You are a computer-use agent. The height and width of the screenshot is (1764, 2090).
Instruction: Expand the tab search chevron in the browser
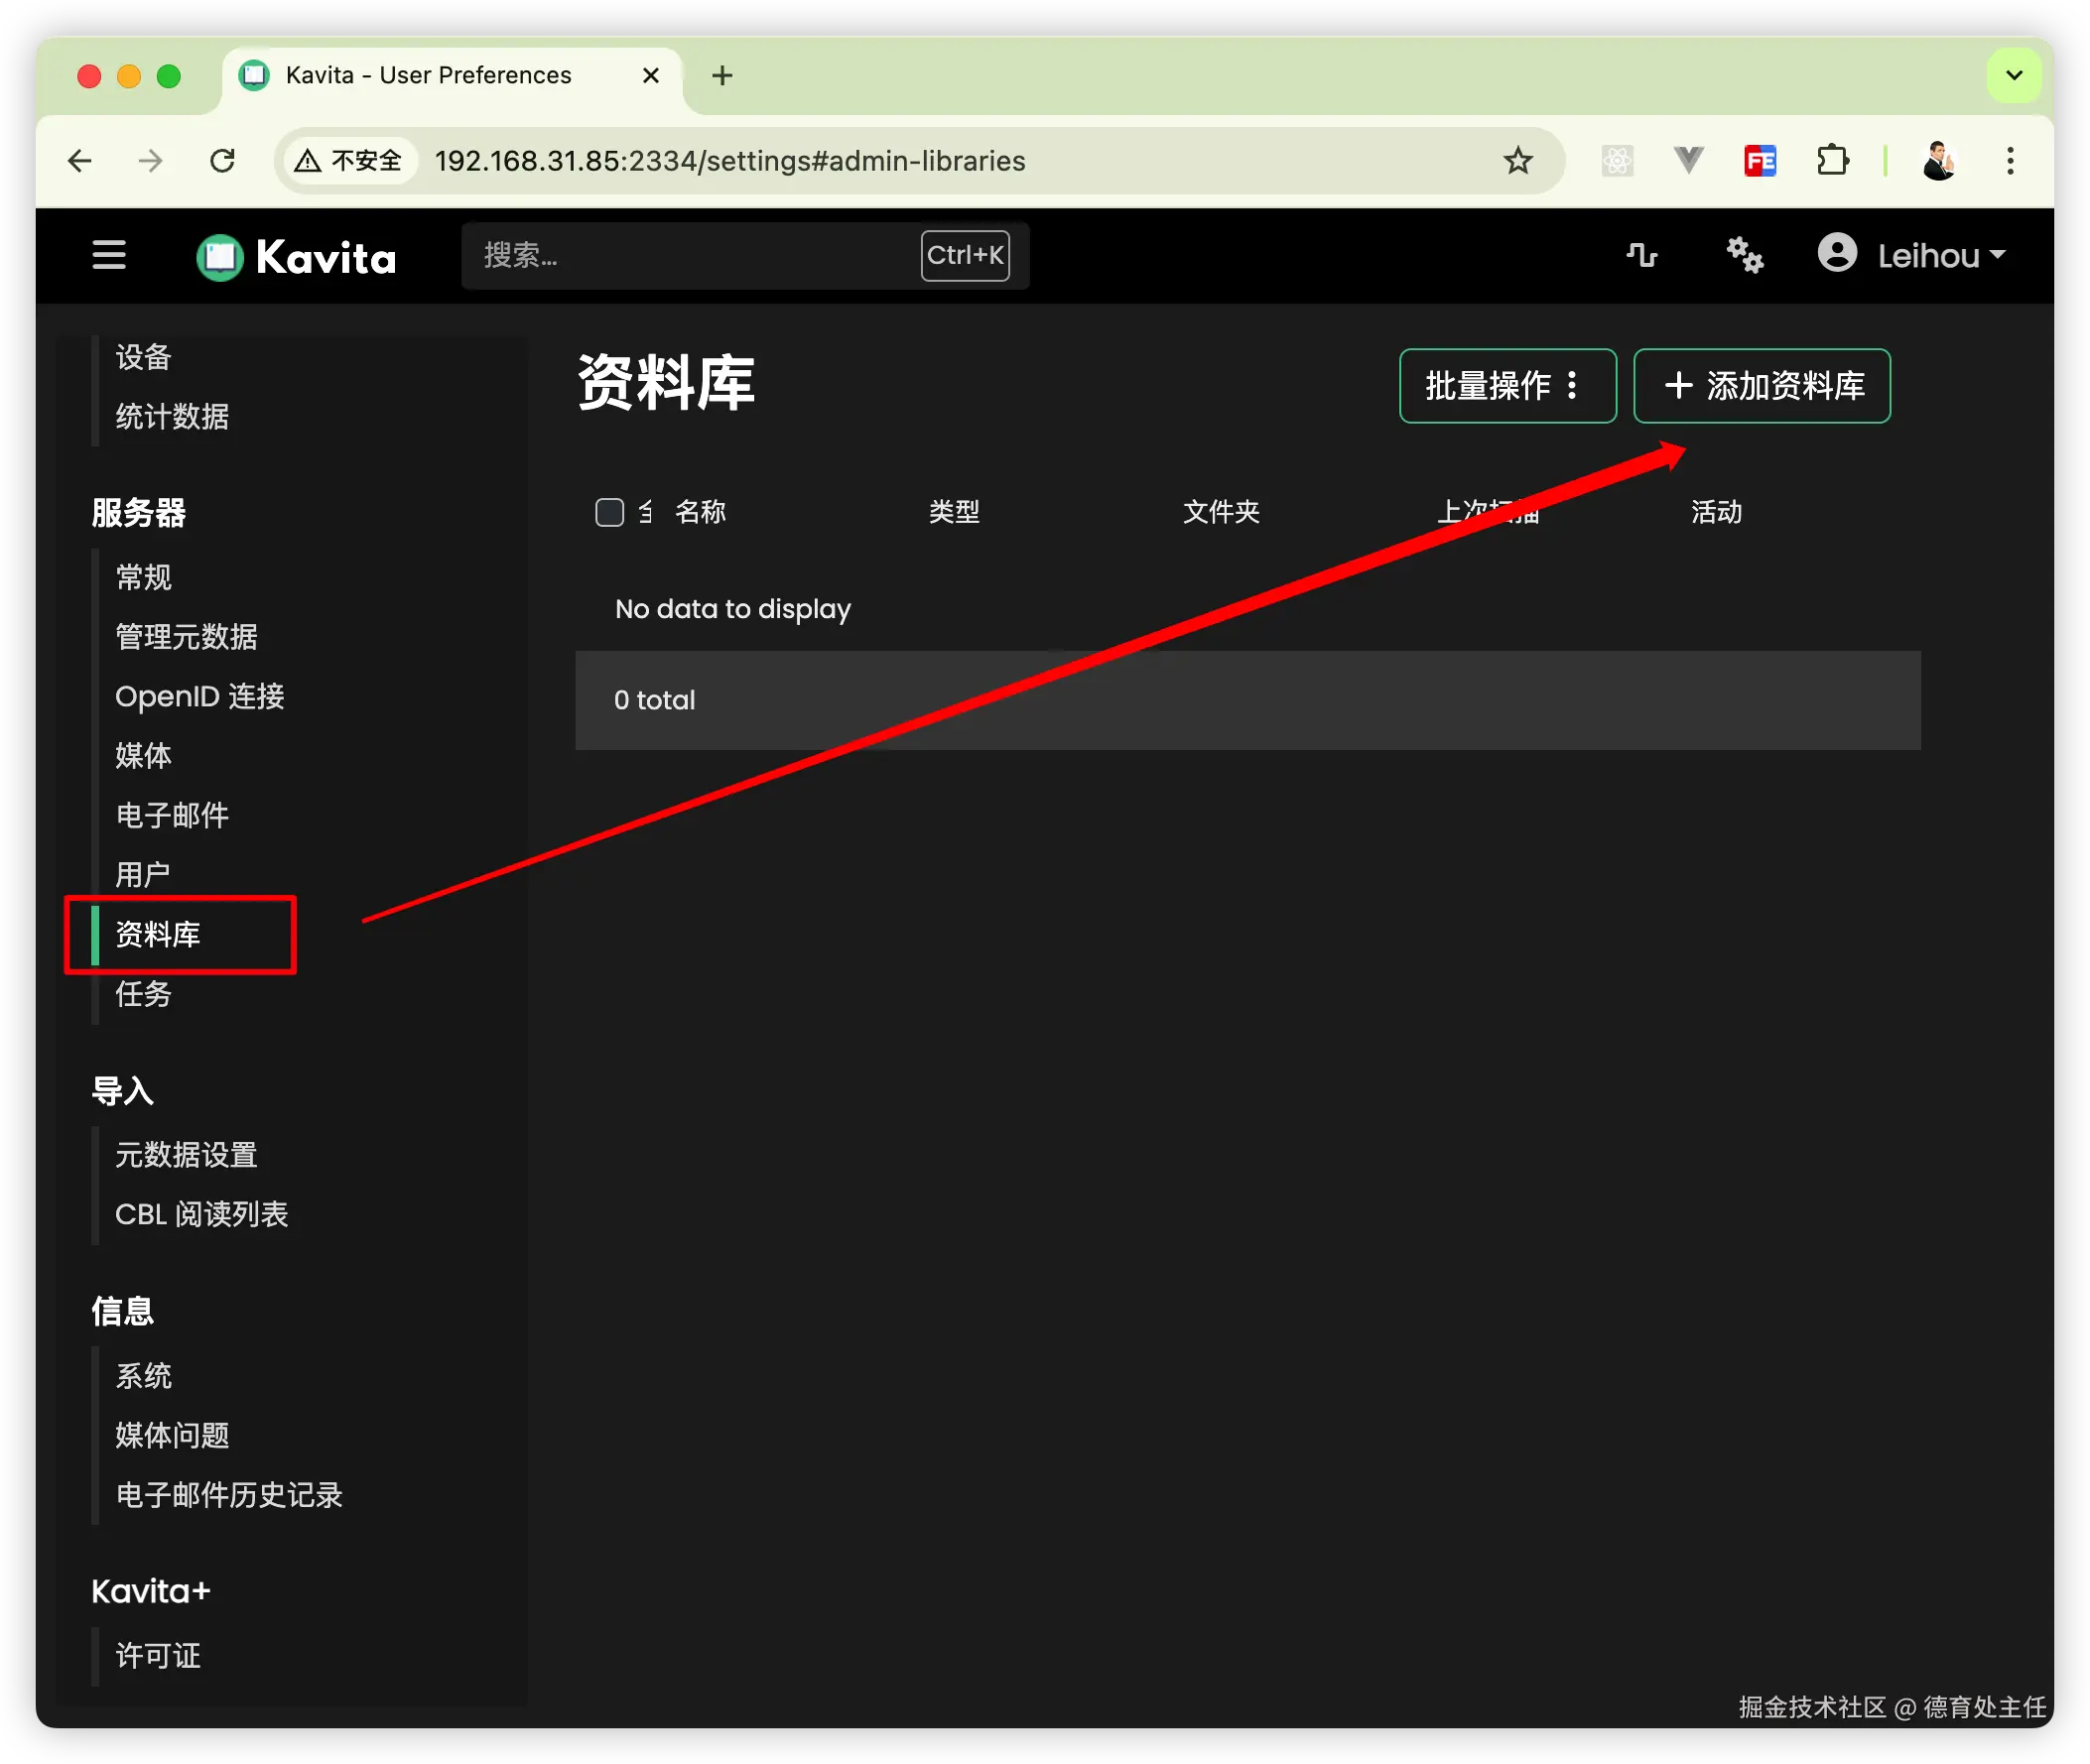coord(2013,76)
